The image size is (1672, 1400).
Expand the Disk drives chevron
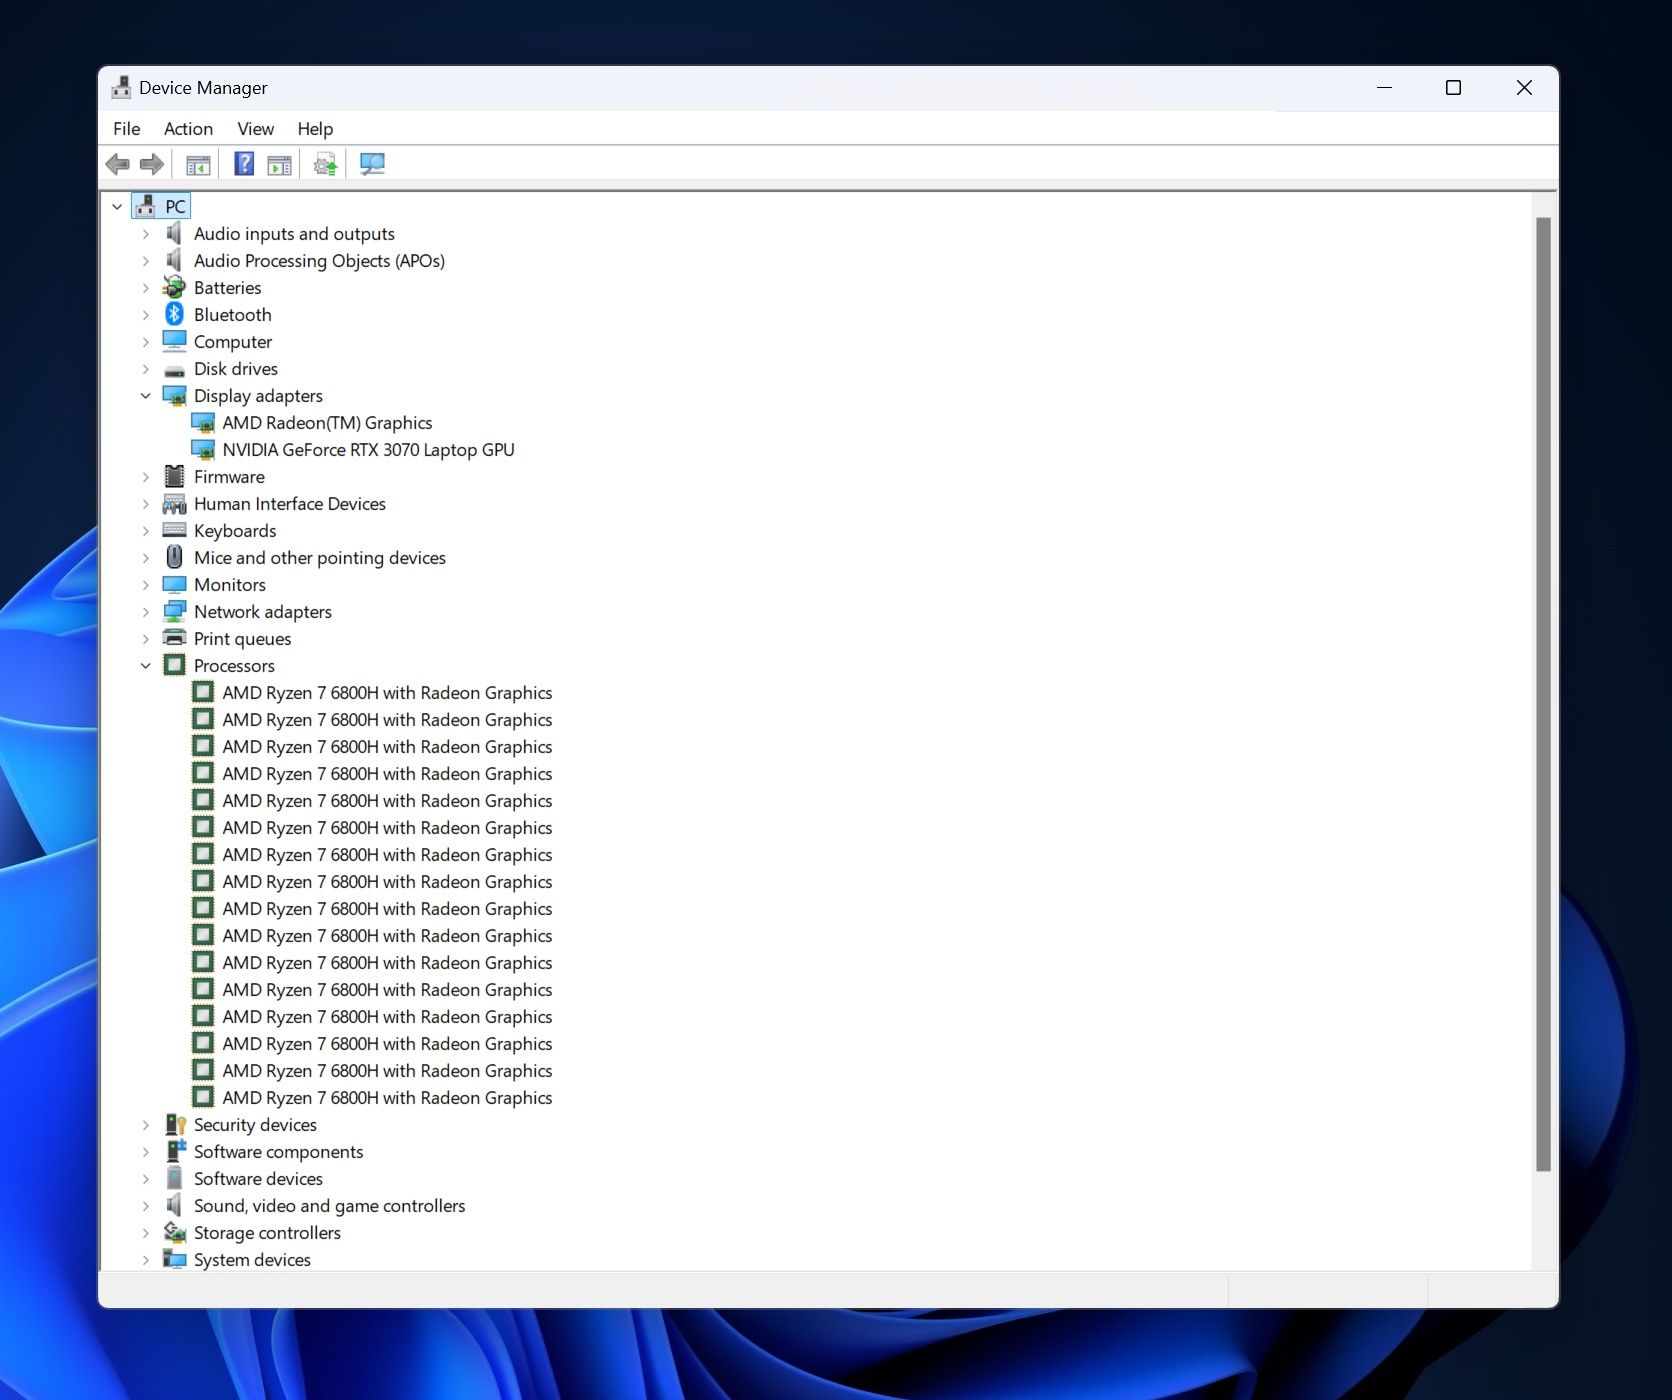click(x=145, y=368)
